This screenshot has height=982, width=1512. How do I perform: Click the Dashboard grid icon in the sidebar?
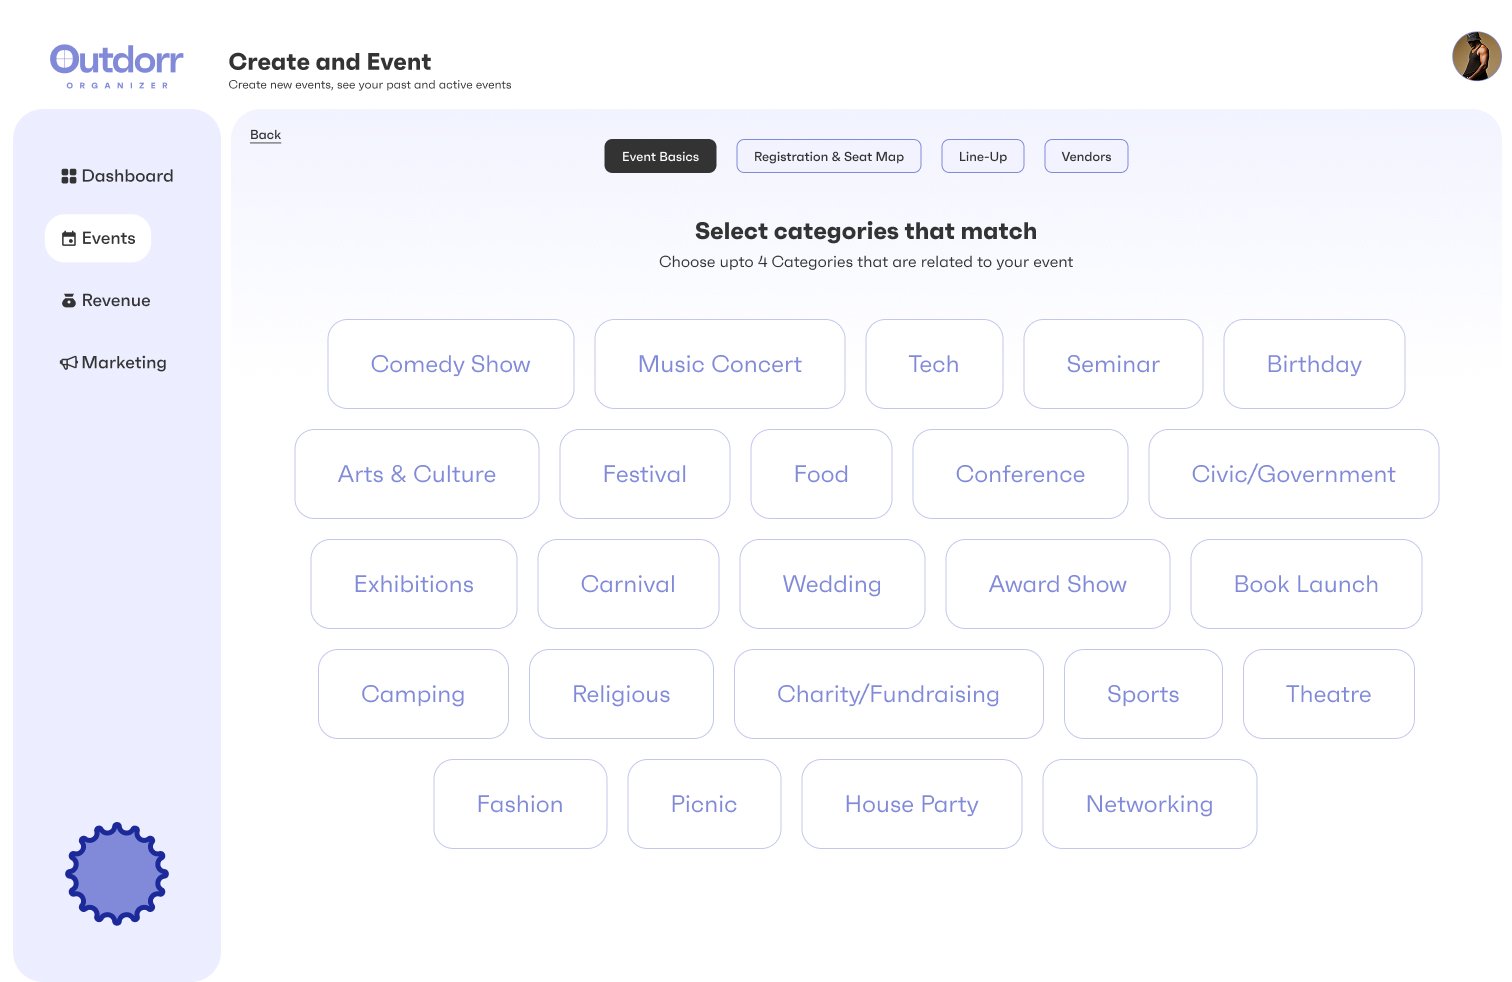(68, 175)
